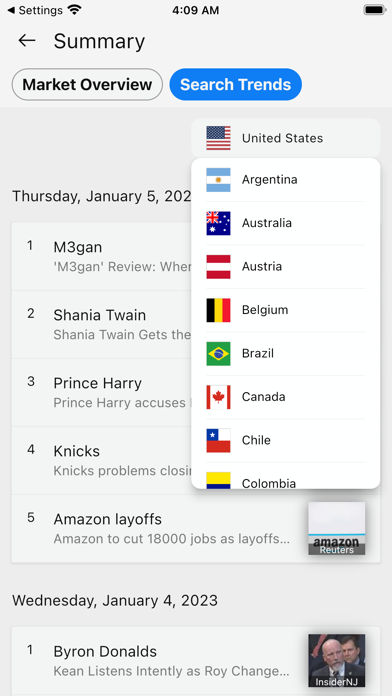Click the Brazil flag icon
This screenshot has height=696, width=392.
tap(218, 354)
